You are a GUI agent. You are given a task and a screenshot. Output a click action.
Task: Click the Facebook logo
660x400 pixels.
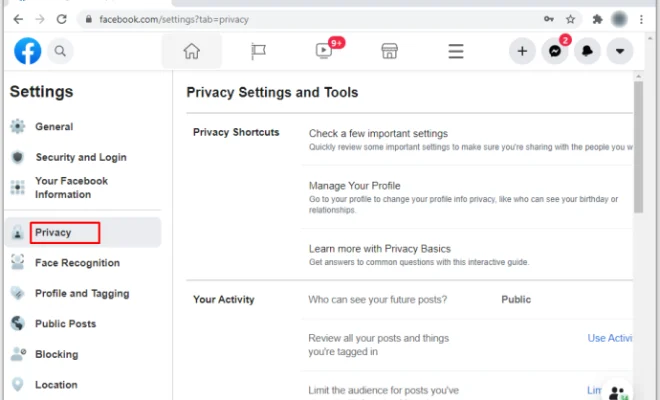27,51
